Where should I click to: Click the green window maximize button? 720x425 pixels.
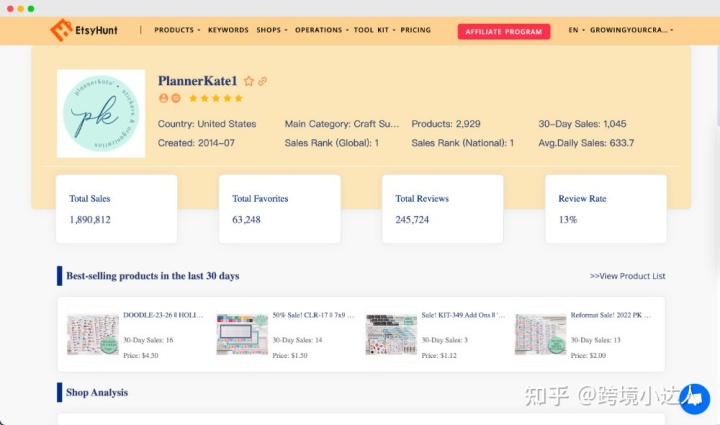(31, 9)
